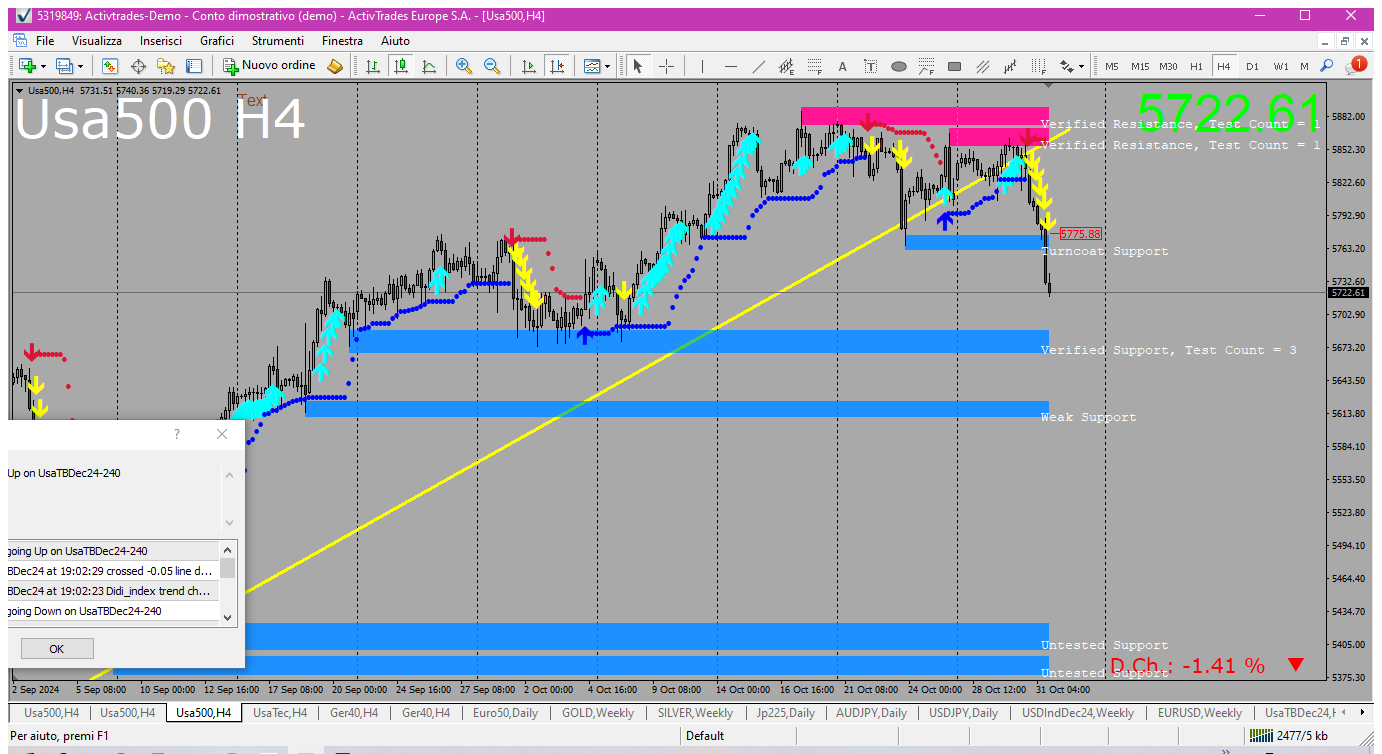Set timeframe to W1

pyautogui.click(x=1281, y=66)
